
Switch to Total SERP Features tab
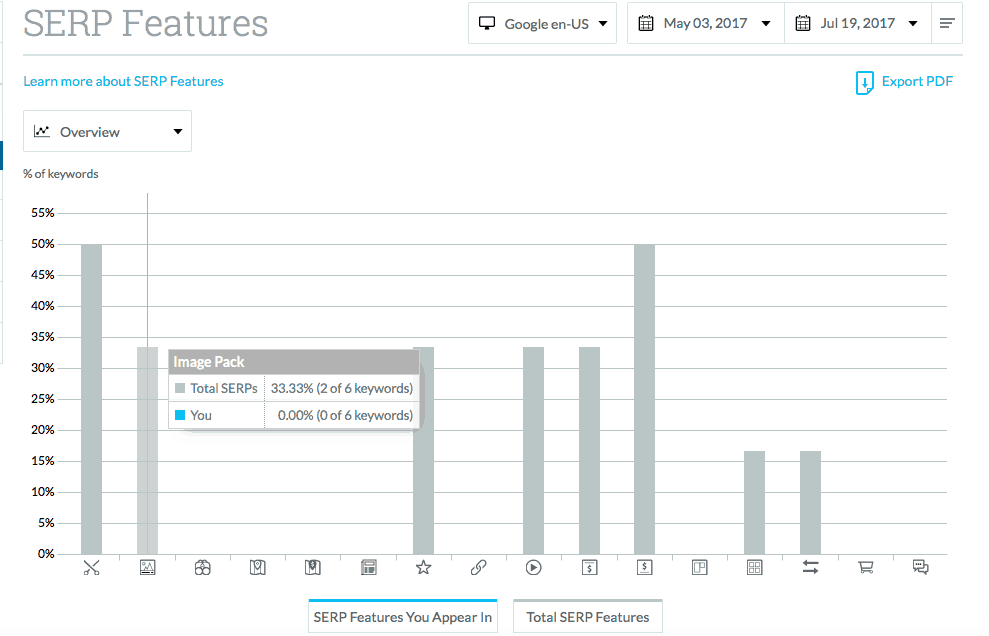[588, 616]
